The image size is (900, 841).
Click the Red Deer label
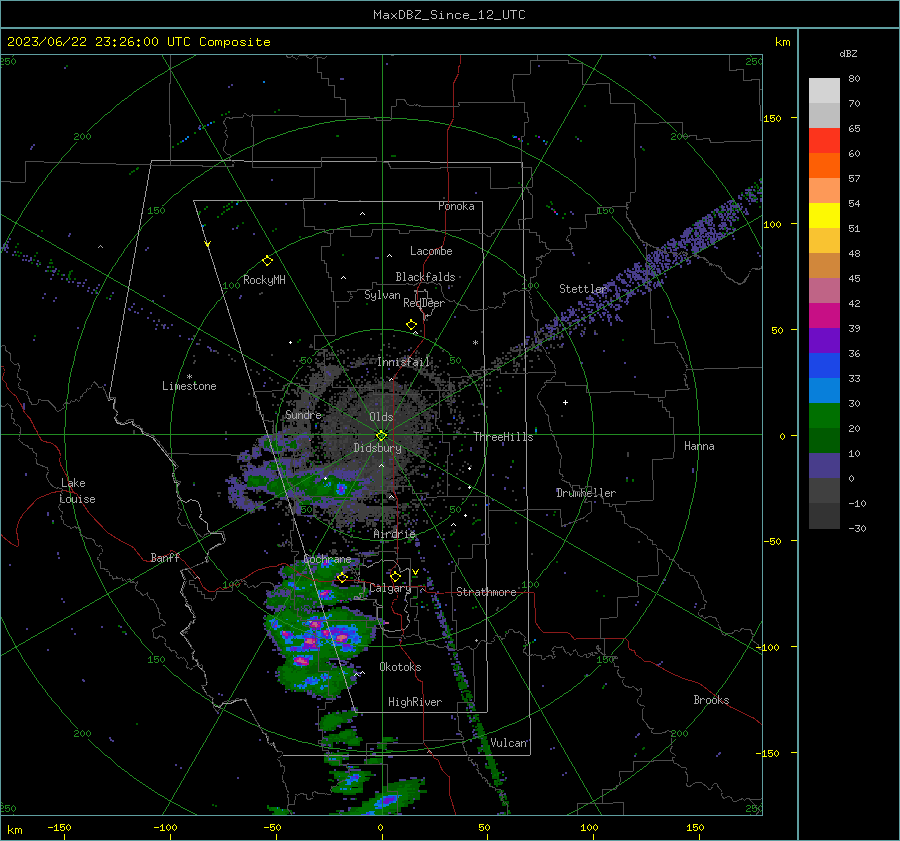pos(424,303)
